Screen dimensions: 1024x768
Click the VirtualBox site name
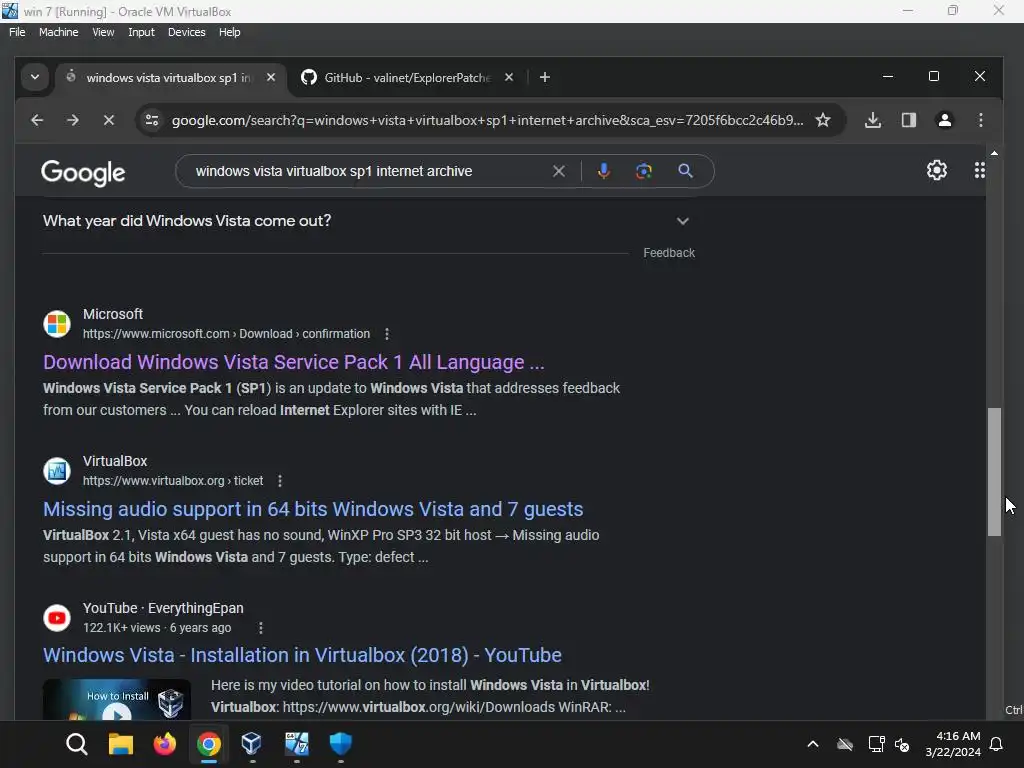[x=115, y=461]
